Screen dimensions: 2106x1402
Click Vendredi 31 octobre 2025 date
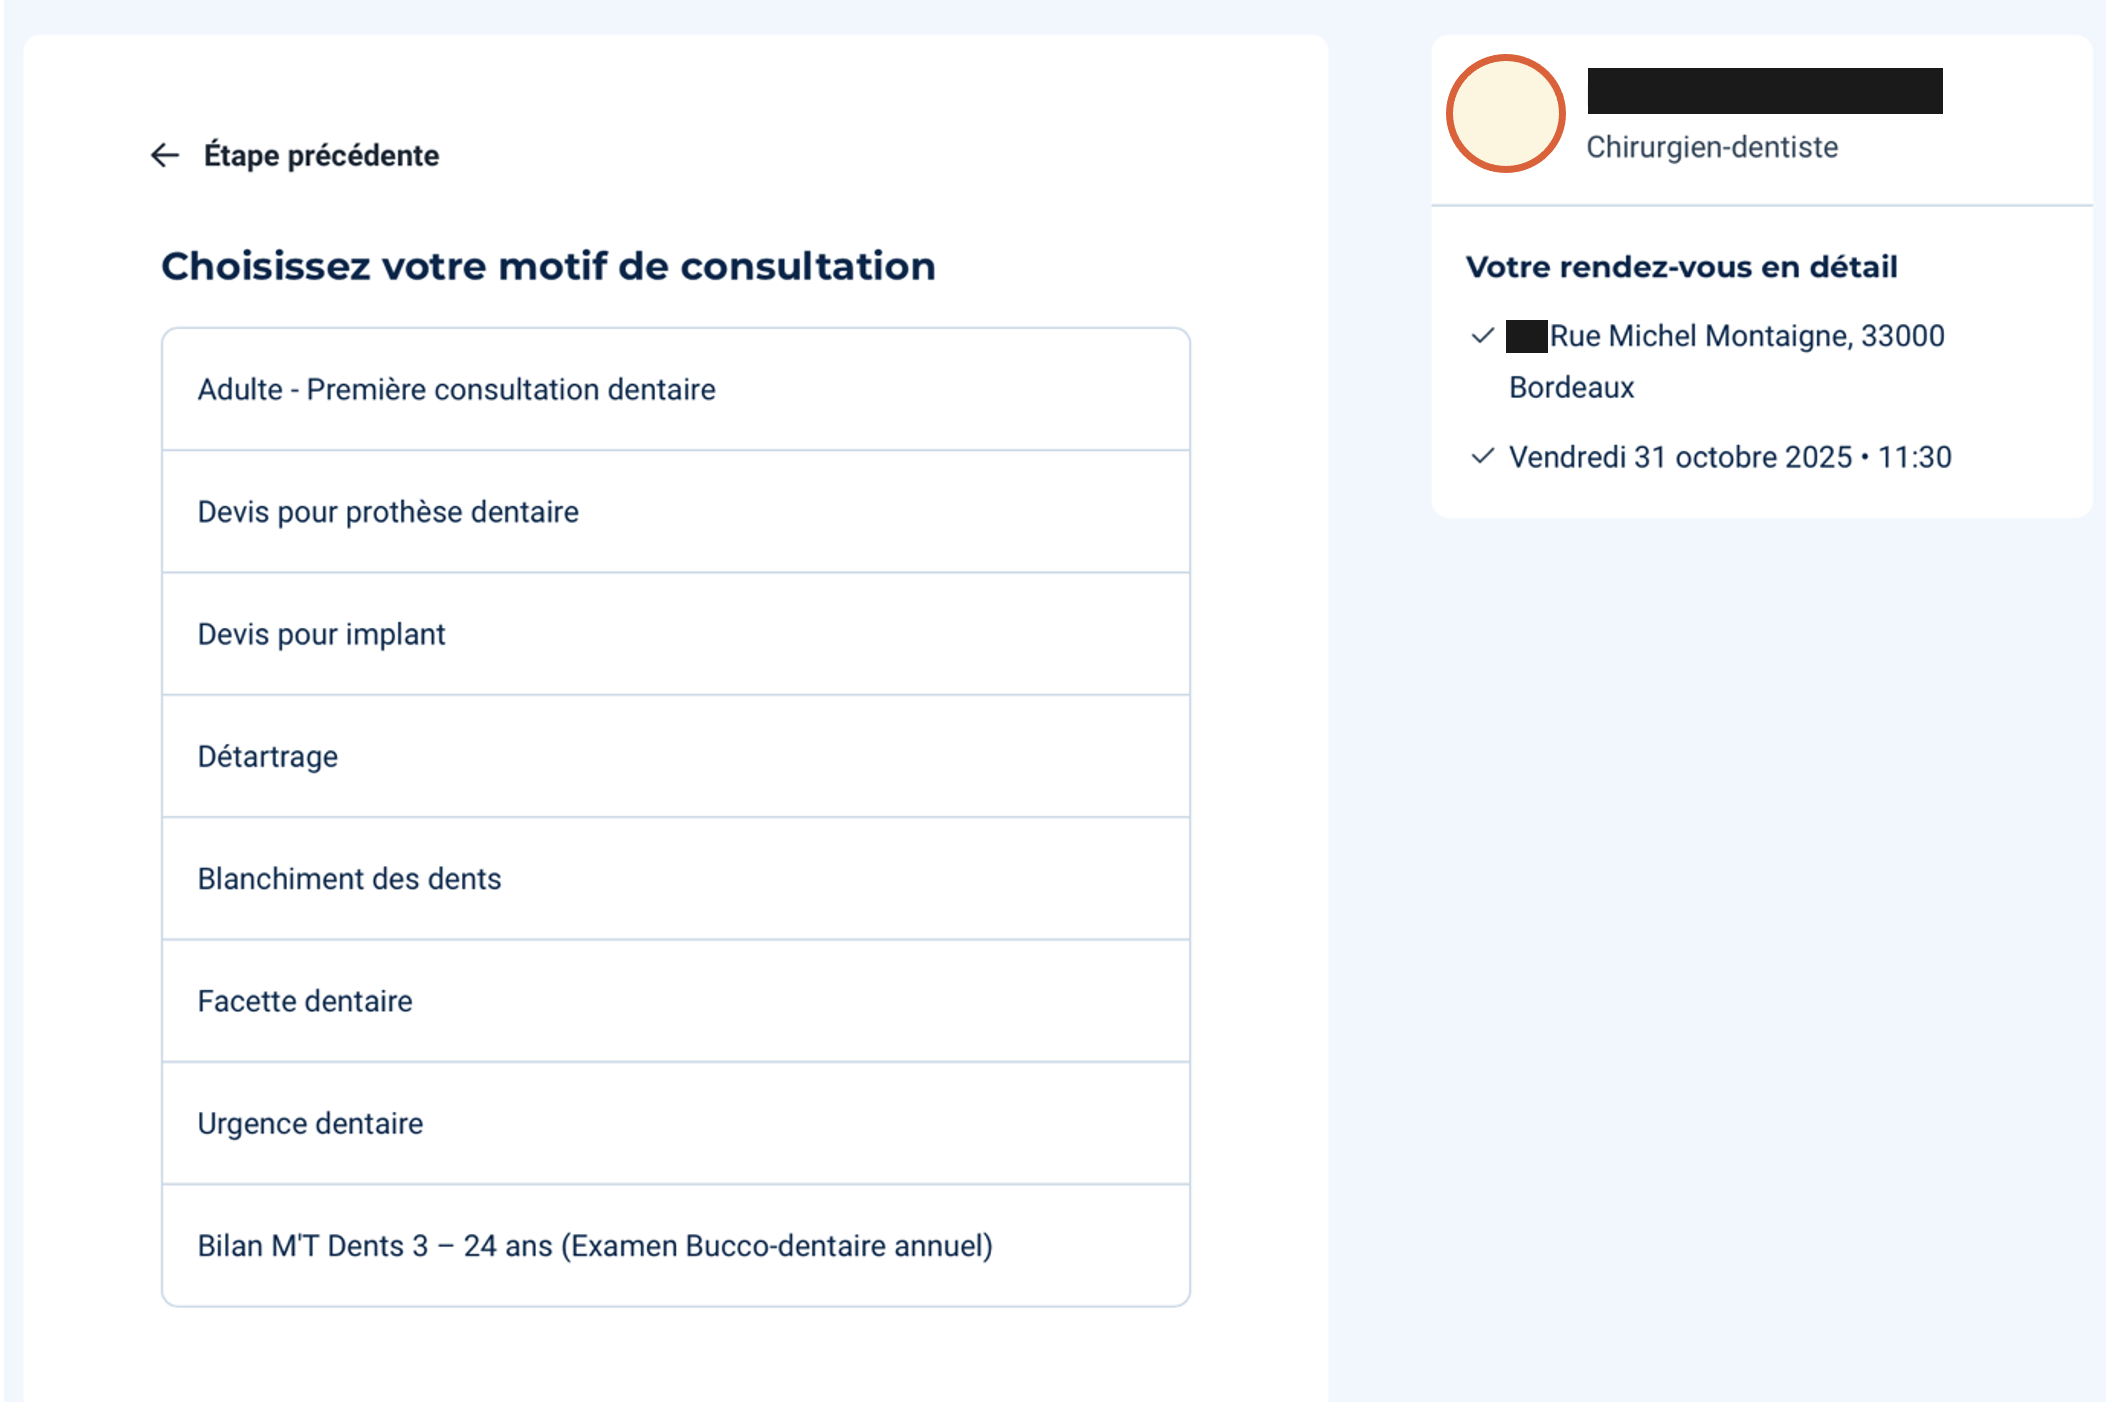pyautogui.click(x=1680, y=457)
